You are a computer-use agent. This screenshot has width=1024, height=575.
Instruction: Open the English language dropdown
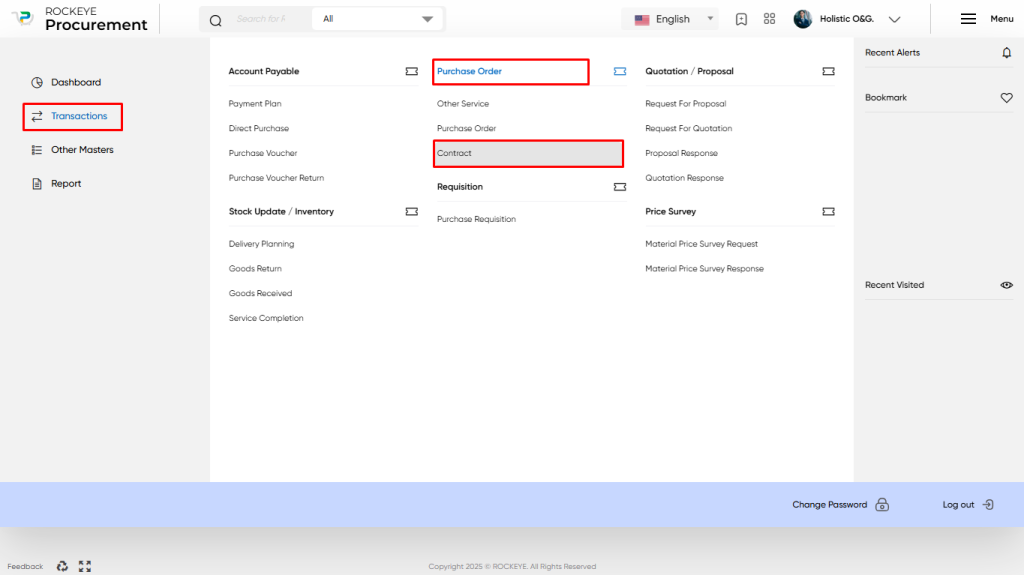[670, 19]
